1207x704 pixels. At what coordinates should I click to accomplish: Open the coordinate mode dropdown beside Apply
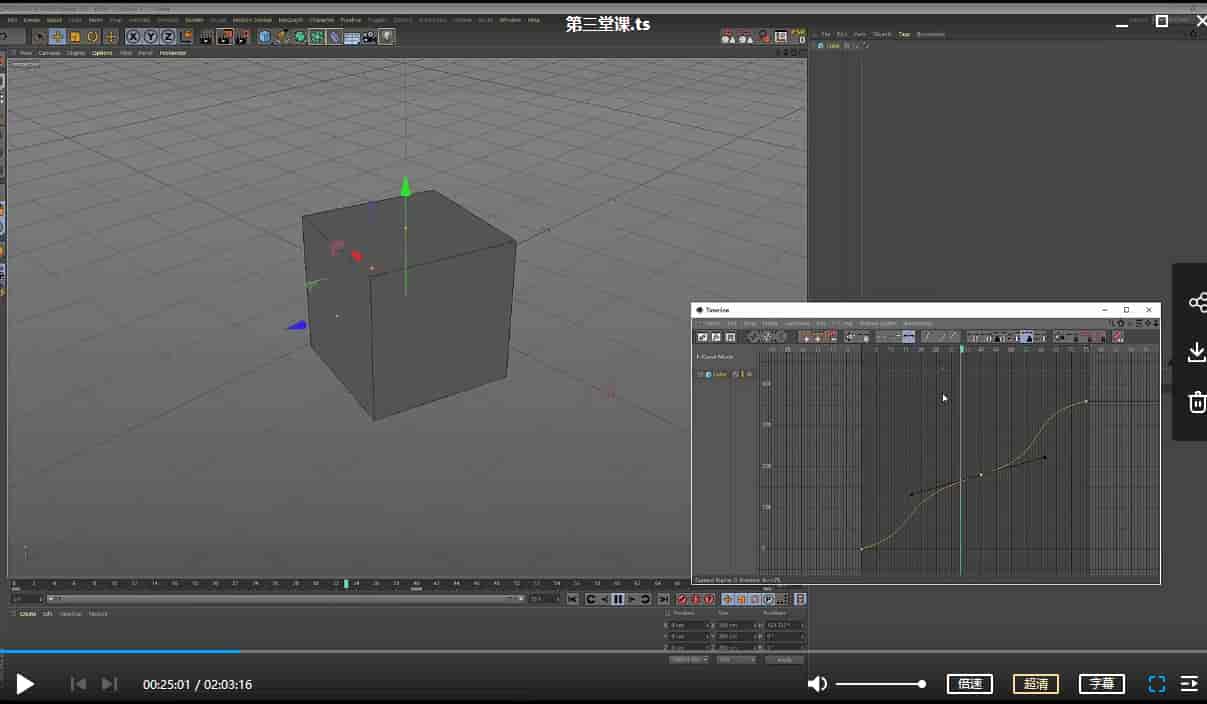pyautogui.click(x=689, y=660)
